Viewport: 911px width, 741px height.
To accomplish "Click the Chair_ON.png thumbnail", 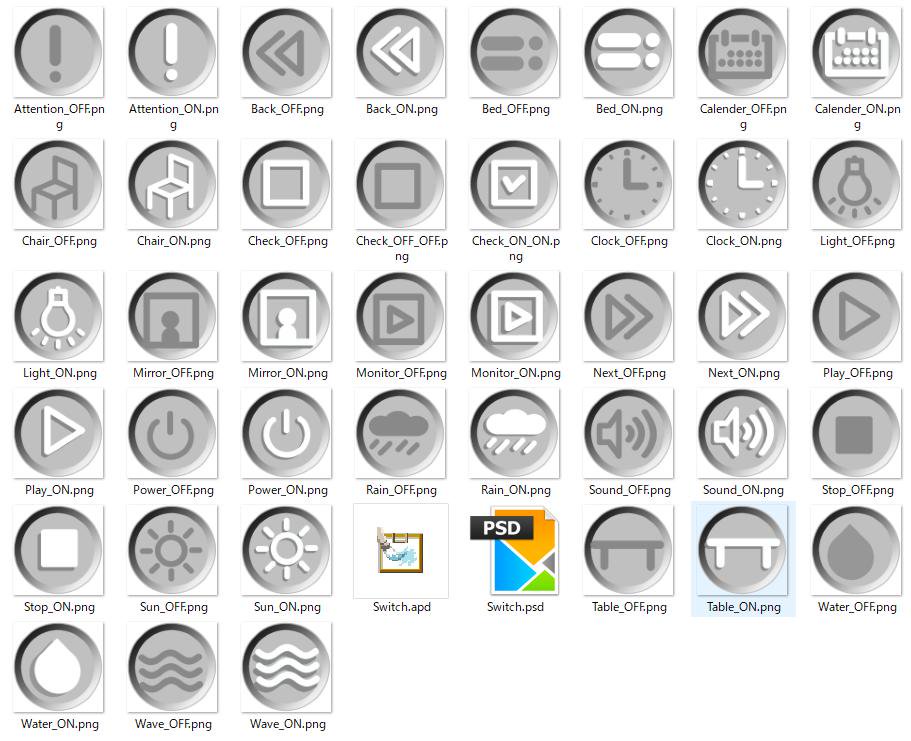I will point(172,185).
